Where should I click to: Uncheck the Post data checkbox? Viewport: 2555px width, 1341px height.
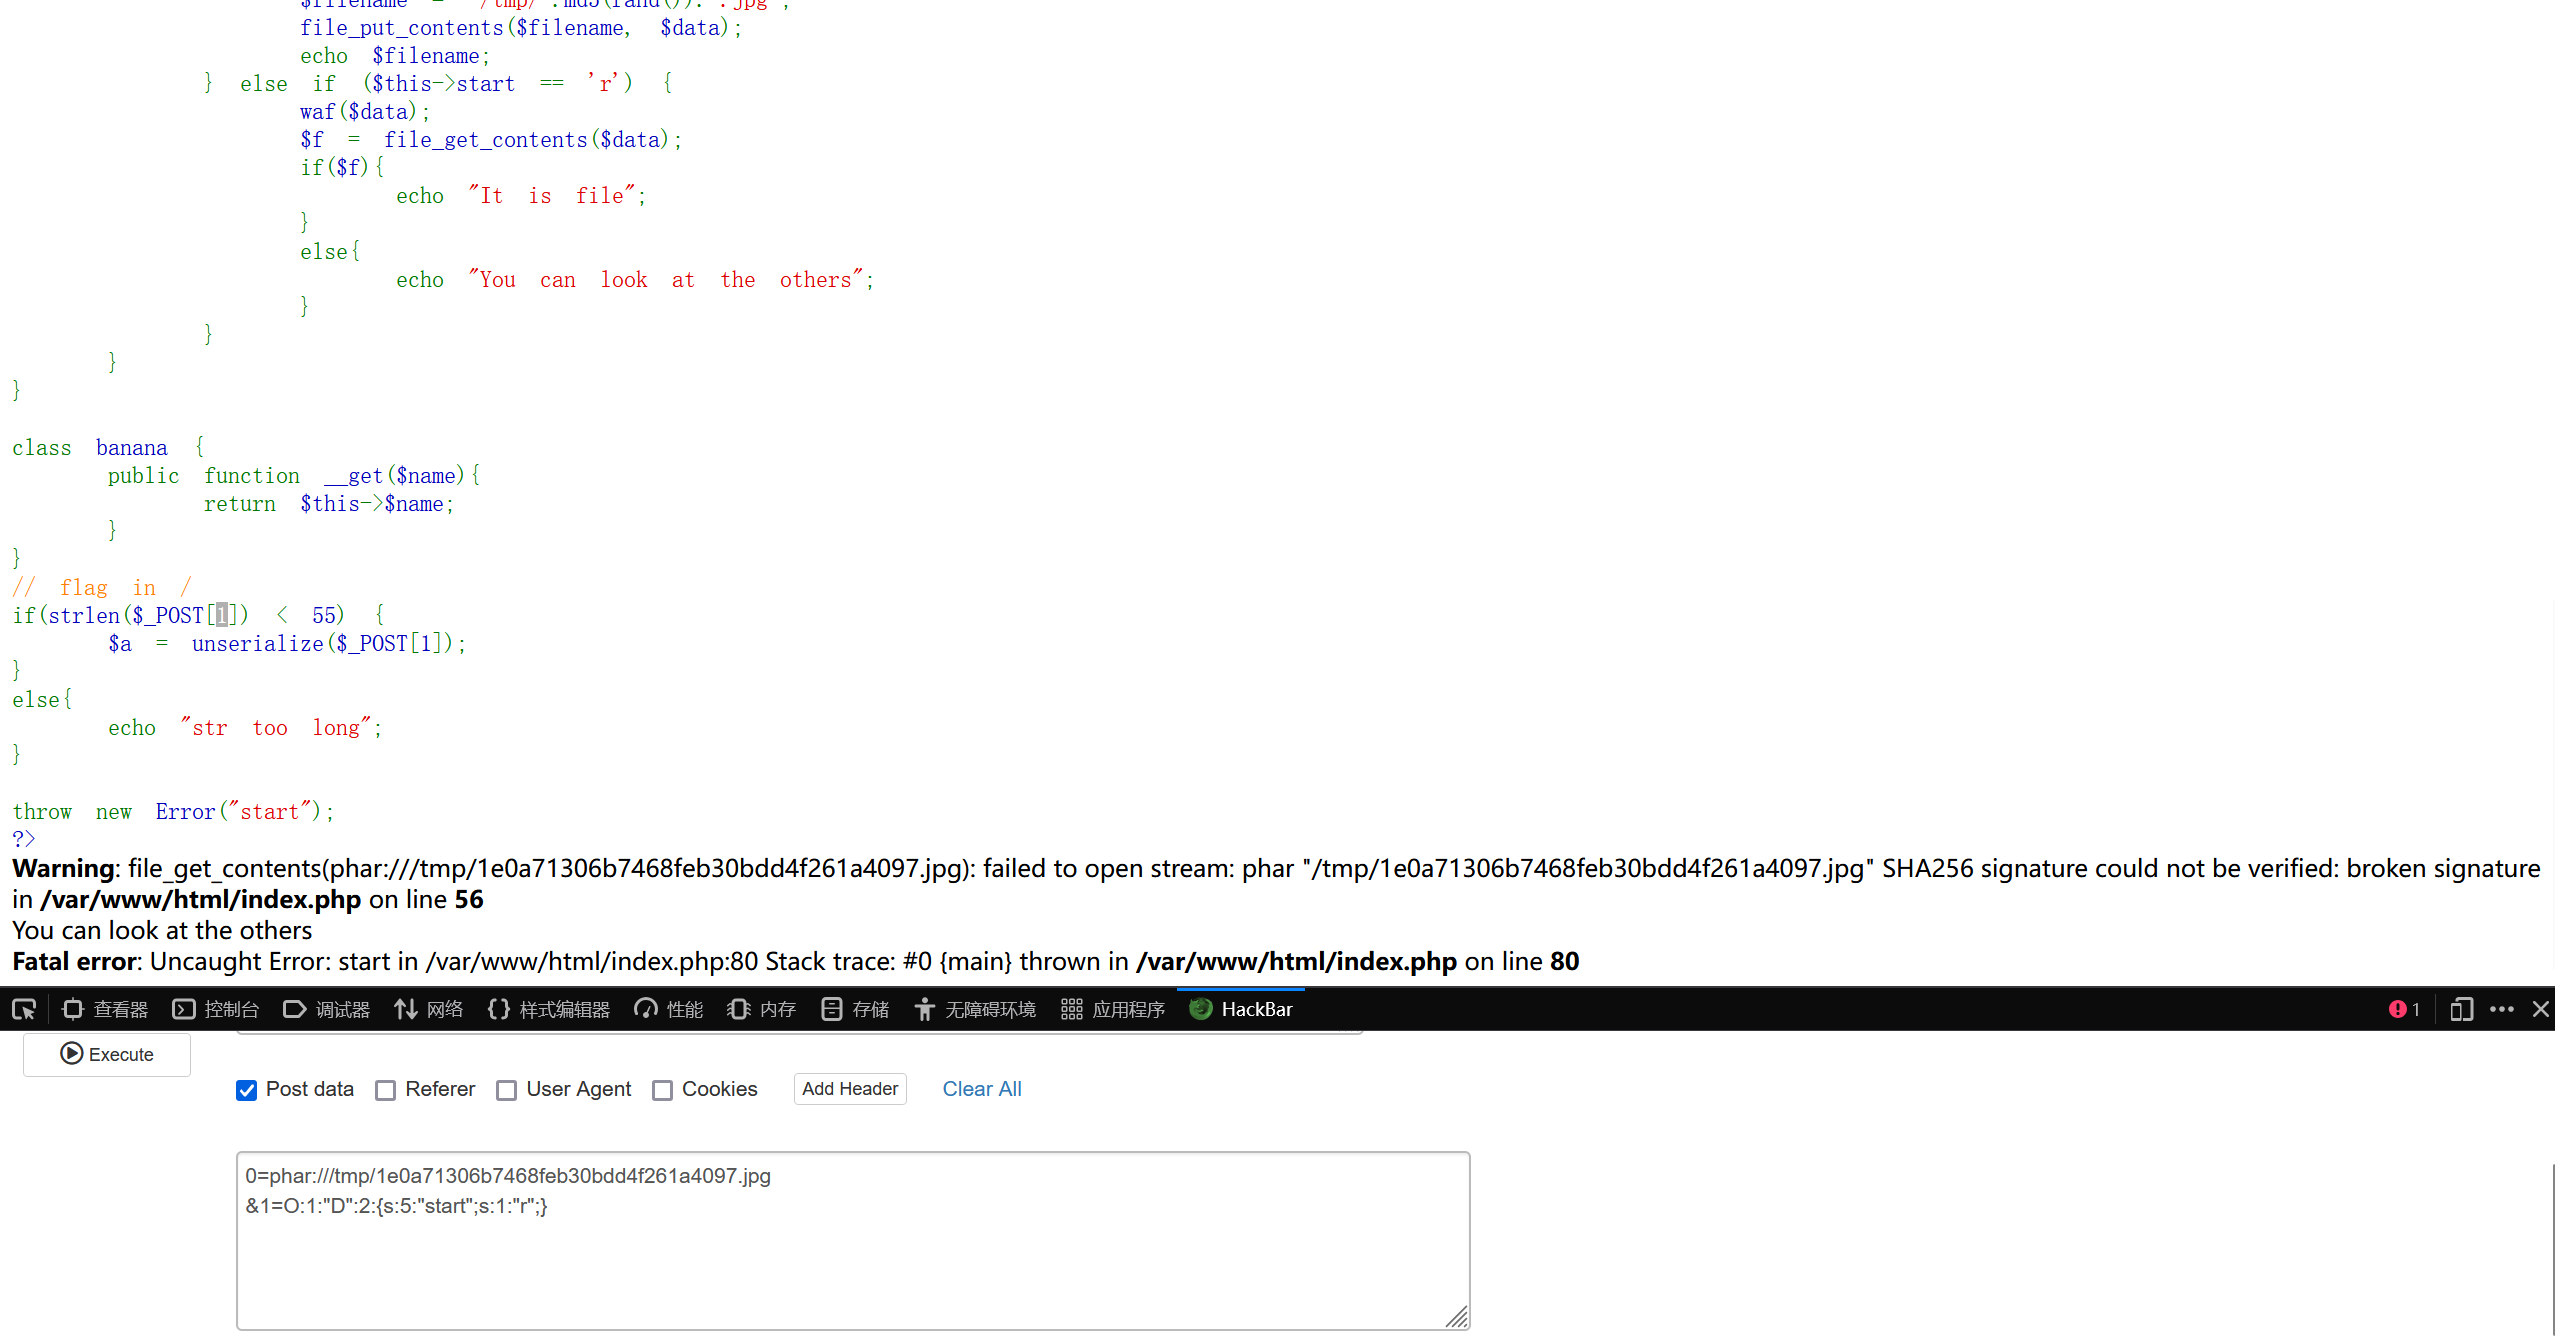(247, 1090)
